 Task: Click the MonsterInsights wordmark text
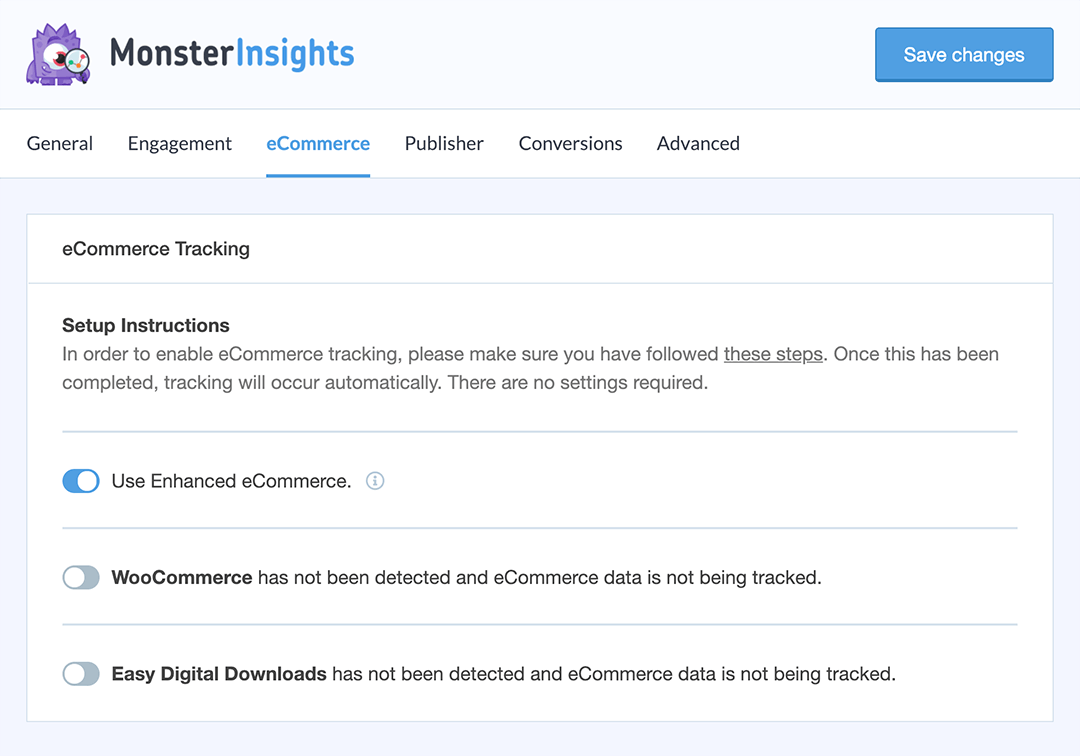(x=232, y=54)
